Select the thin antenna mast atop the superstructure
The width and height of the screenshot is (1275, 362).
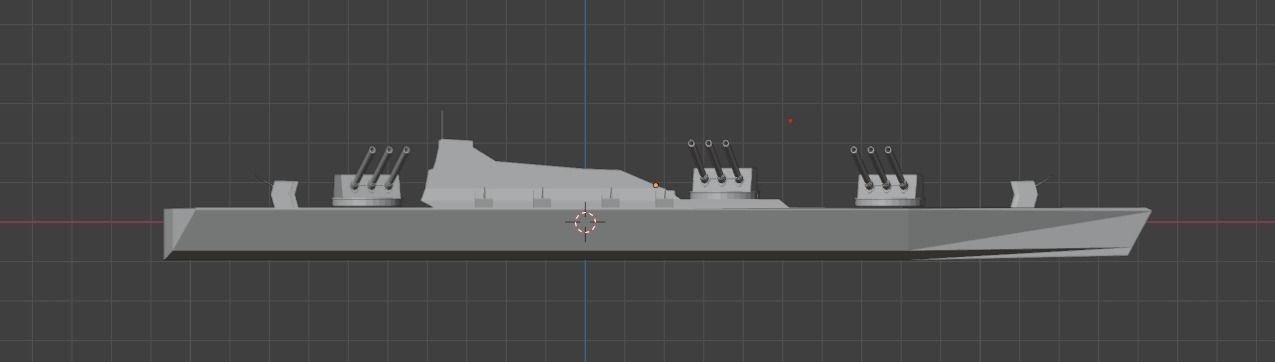coord(442,125)
